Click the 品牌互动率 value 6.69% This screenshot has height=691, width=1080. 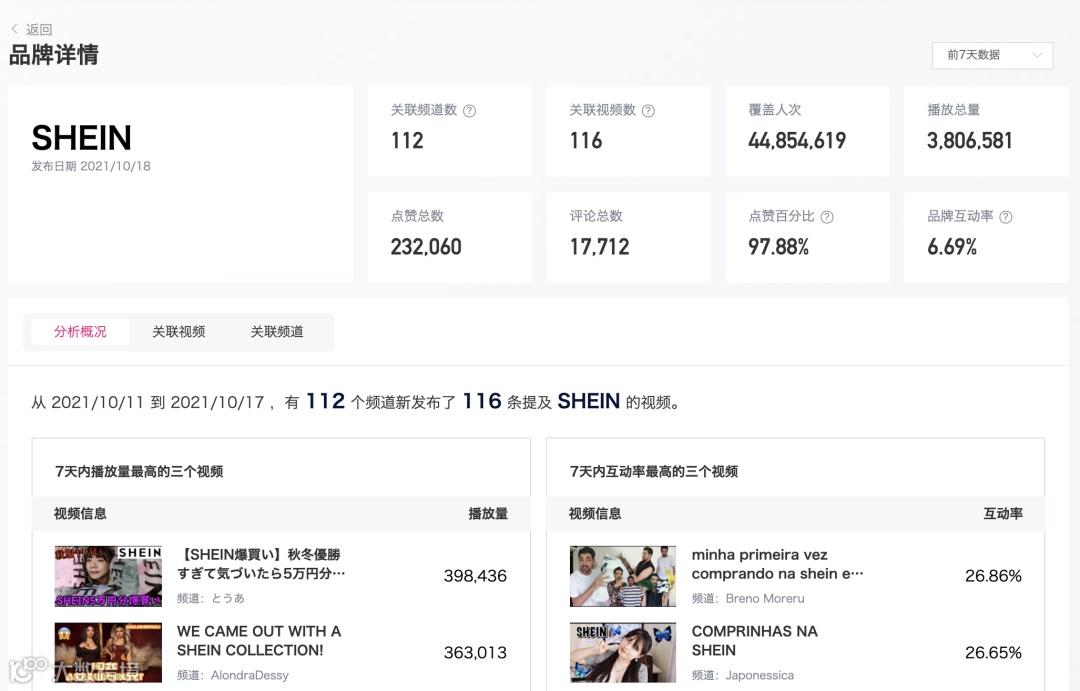952,247
